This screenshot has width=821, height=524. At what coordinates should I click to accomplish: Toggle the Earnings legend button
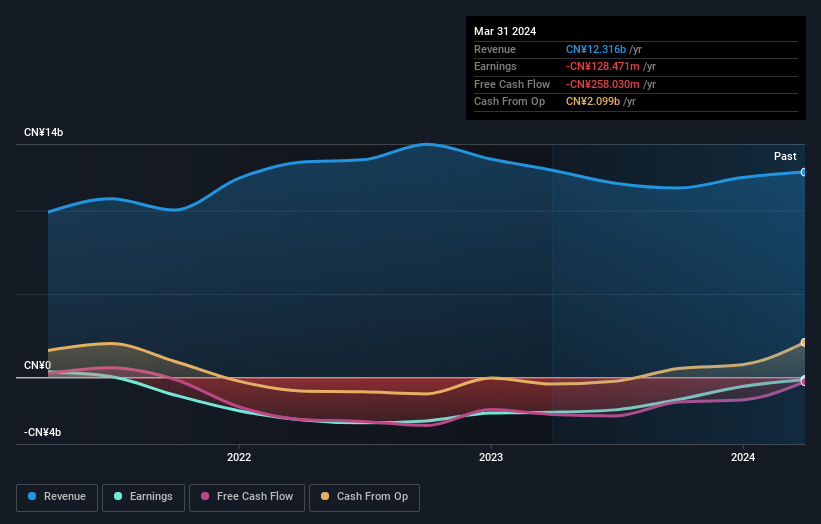(143, 497)
